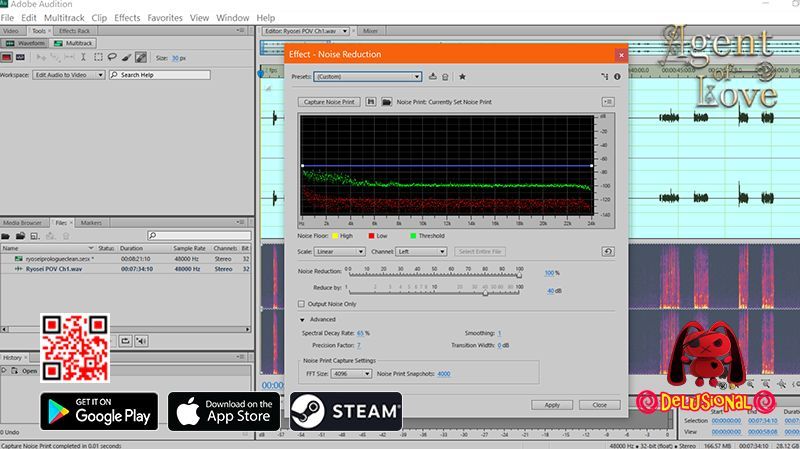Load a noise print from folder icon
The width and height of the screenshot is (800, 449).
point(386,102)
